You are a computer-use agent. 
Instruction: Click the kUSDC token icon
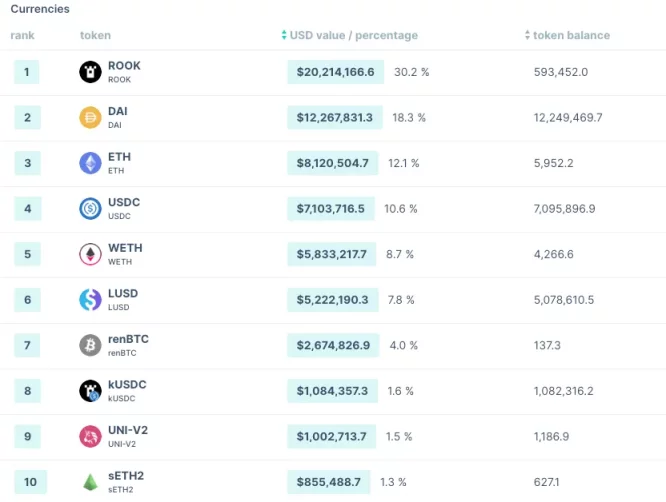[x=90, y=391]
